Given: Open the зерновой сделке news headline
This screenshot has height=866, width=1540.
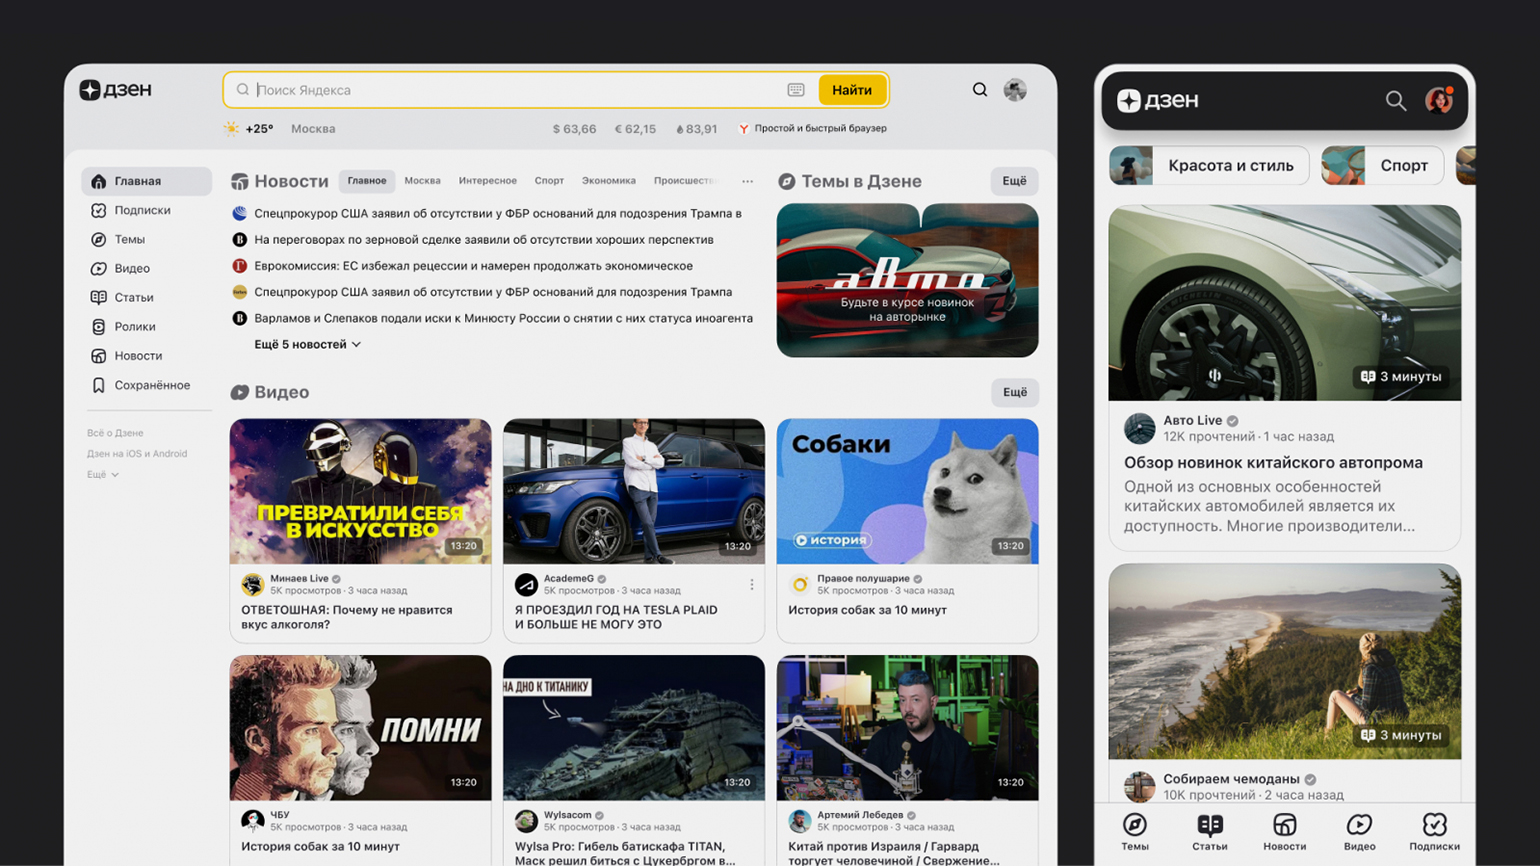Looking at the screenshot, I should point(483,240).
